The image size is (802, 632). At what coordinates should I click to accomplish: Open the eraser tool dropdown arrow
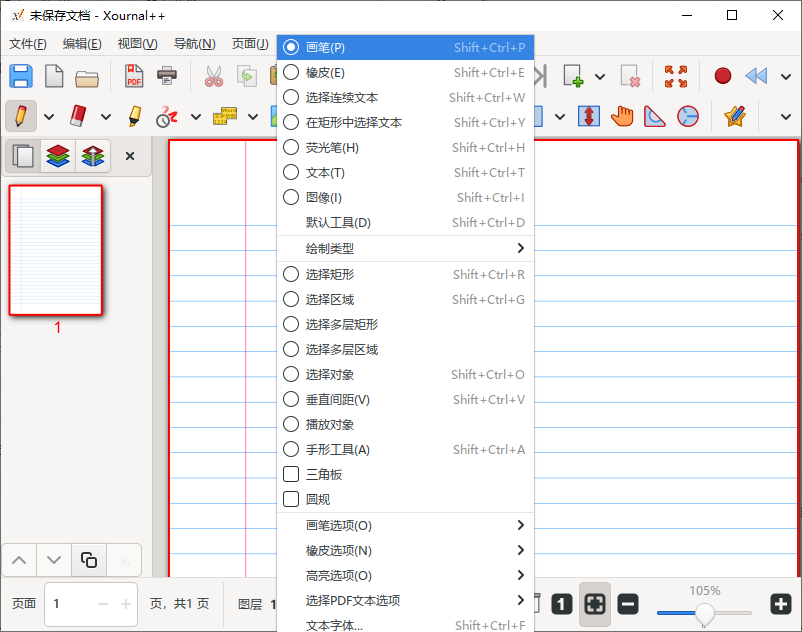(x=105, y=117)
